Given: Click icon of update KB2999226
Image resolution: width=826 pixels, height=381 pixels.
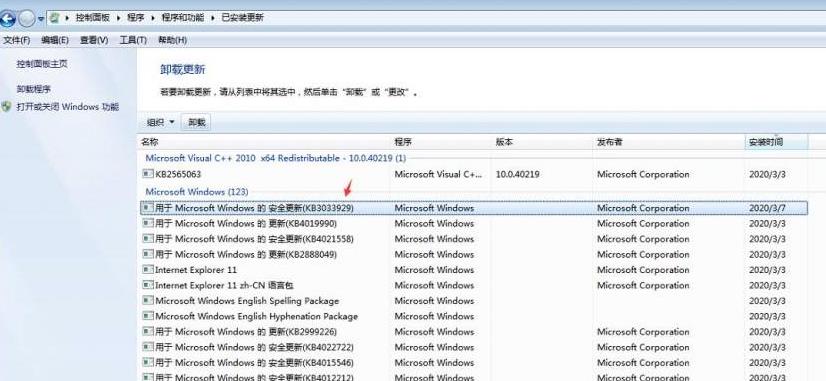Looking at the screenshot, I should [x=148, y=331].
